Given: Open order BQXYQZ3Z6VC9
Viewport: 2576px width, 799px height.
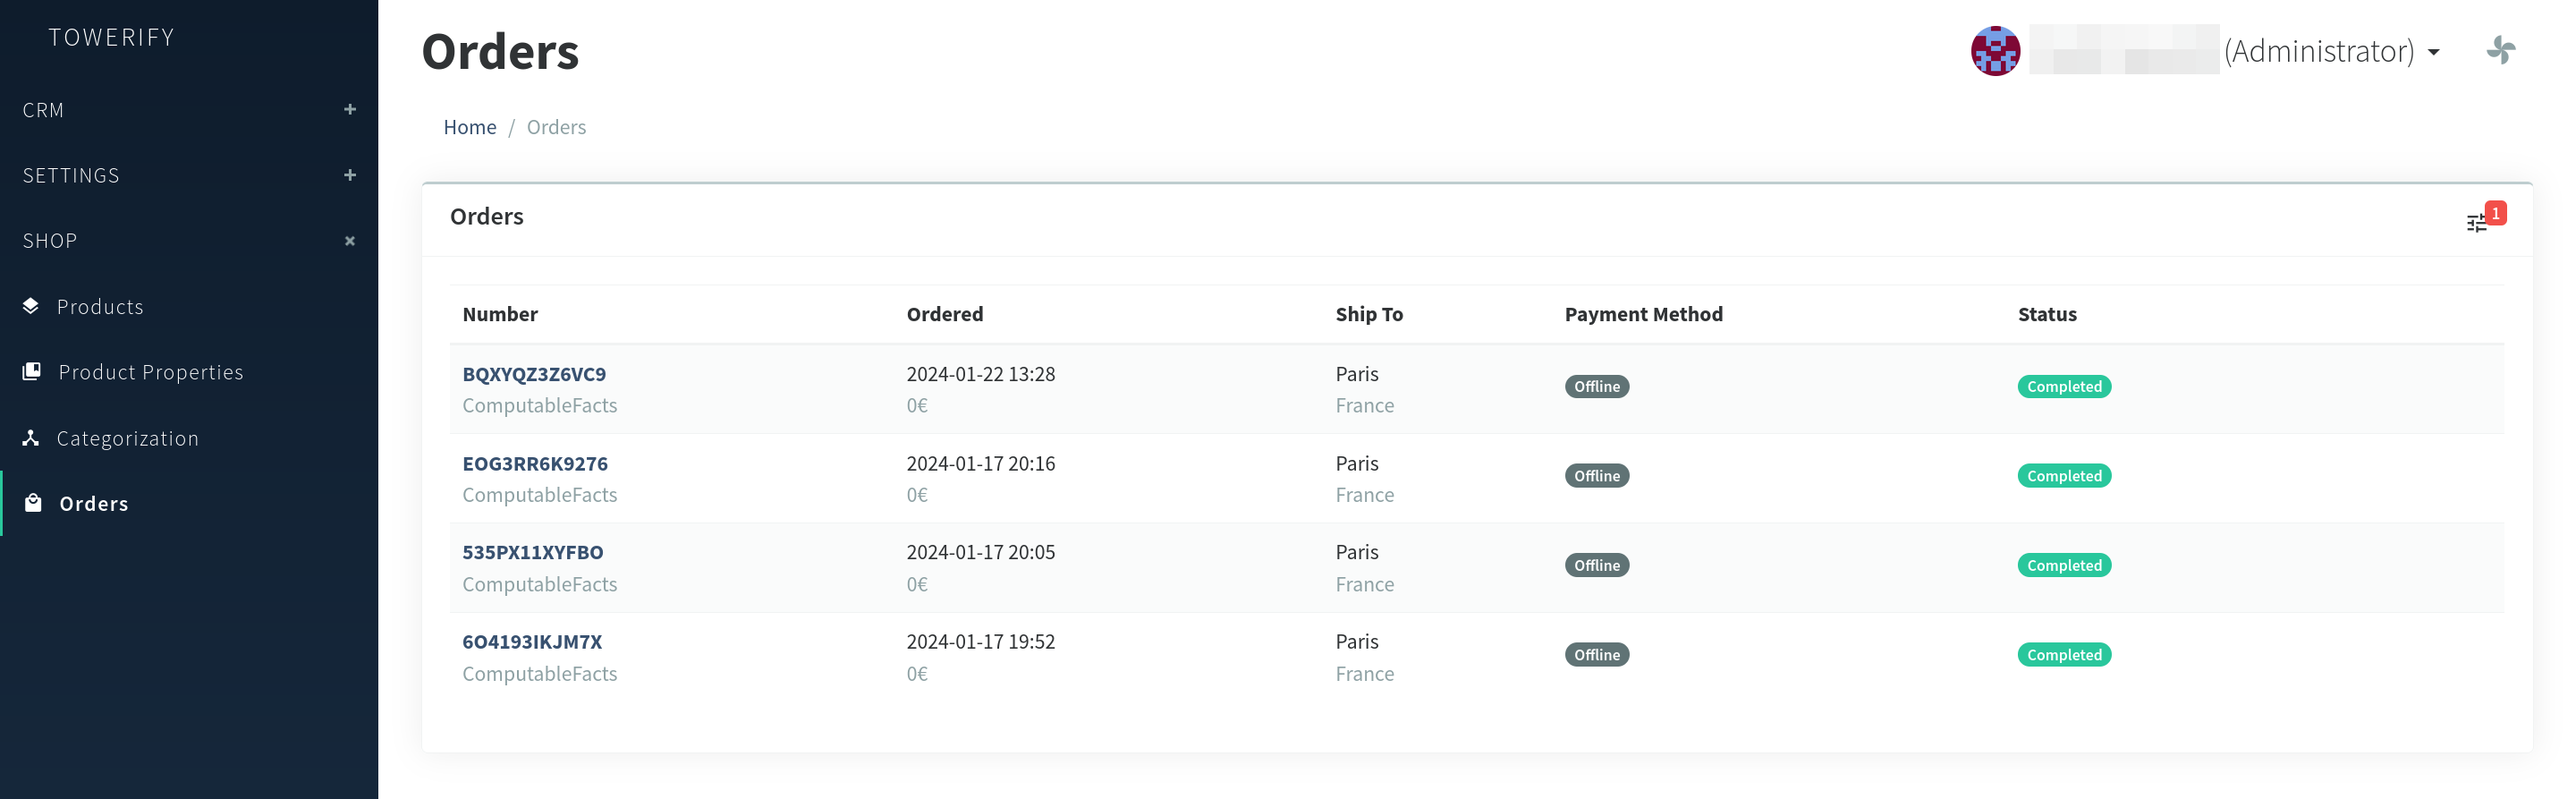Looking at the screenshot, I should (x=533, y=374).
